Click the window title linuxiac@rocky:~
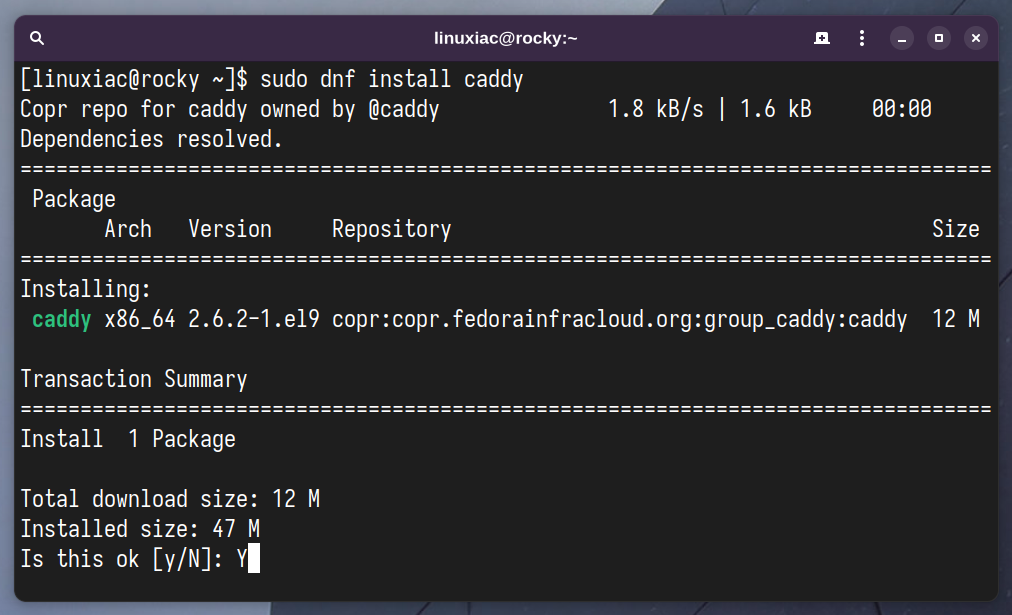 (x=505, y=38)
